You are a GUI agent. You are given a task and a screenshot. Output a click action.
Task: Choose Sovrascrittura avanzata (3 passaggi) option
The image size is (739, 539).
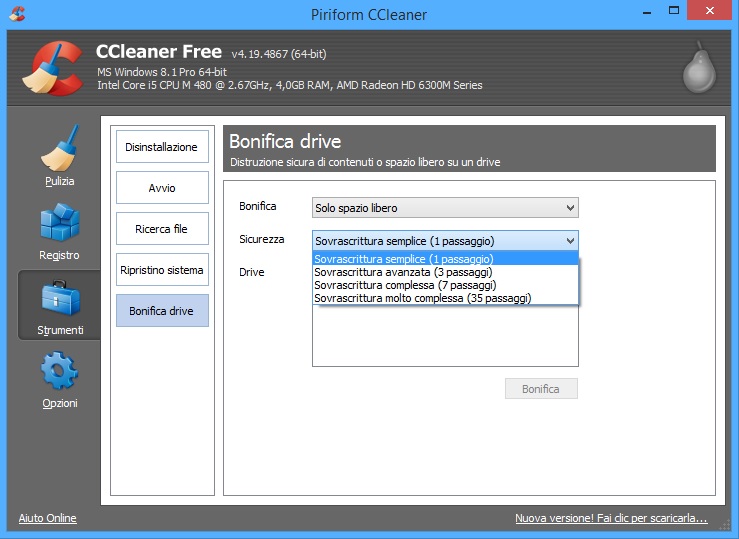(445, 272)
